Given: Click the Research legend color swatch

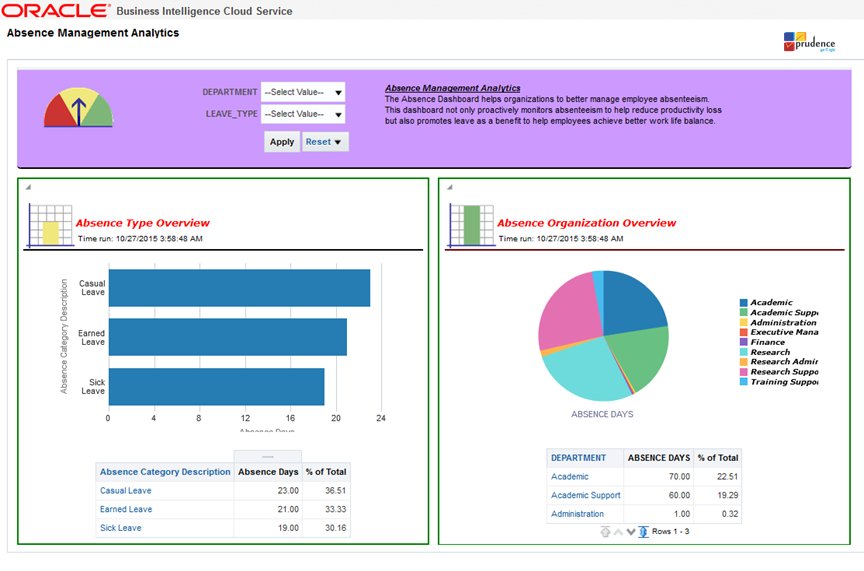Looking at the screenshot, I should click(x=743, y=352).
